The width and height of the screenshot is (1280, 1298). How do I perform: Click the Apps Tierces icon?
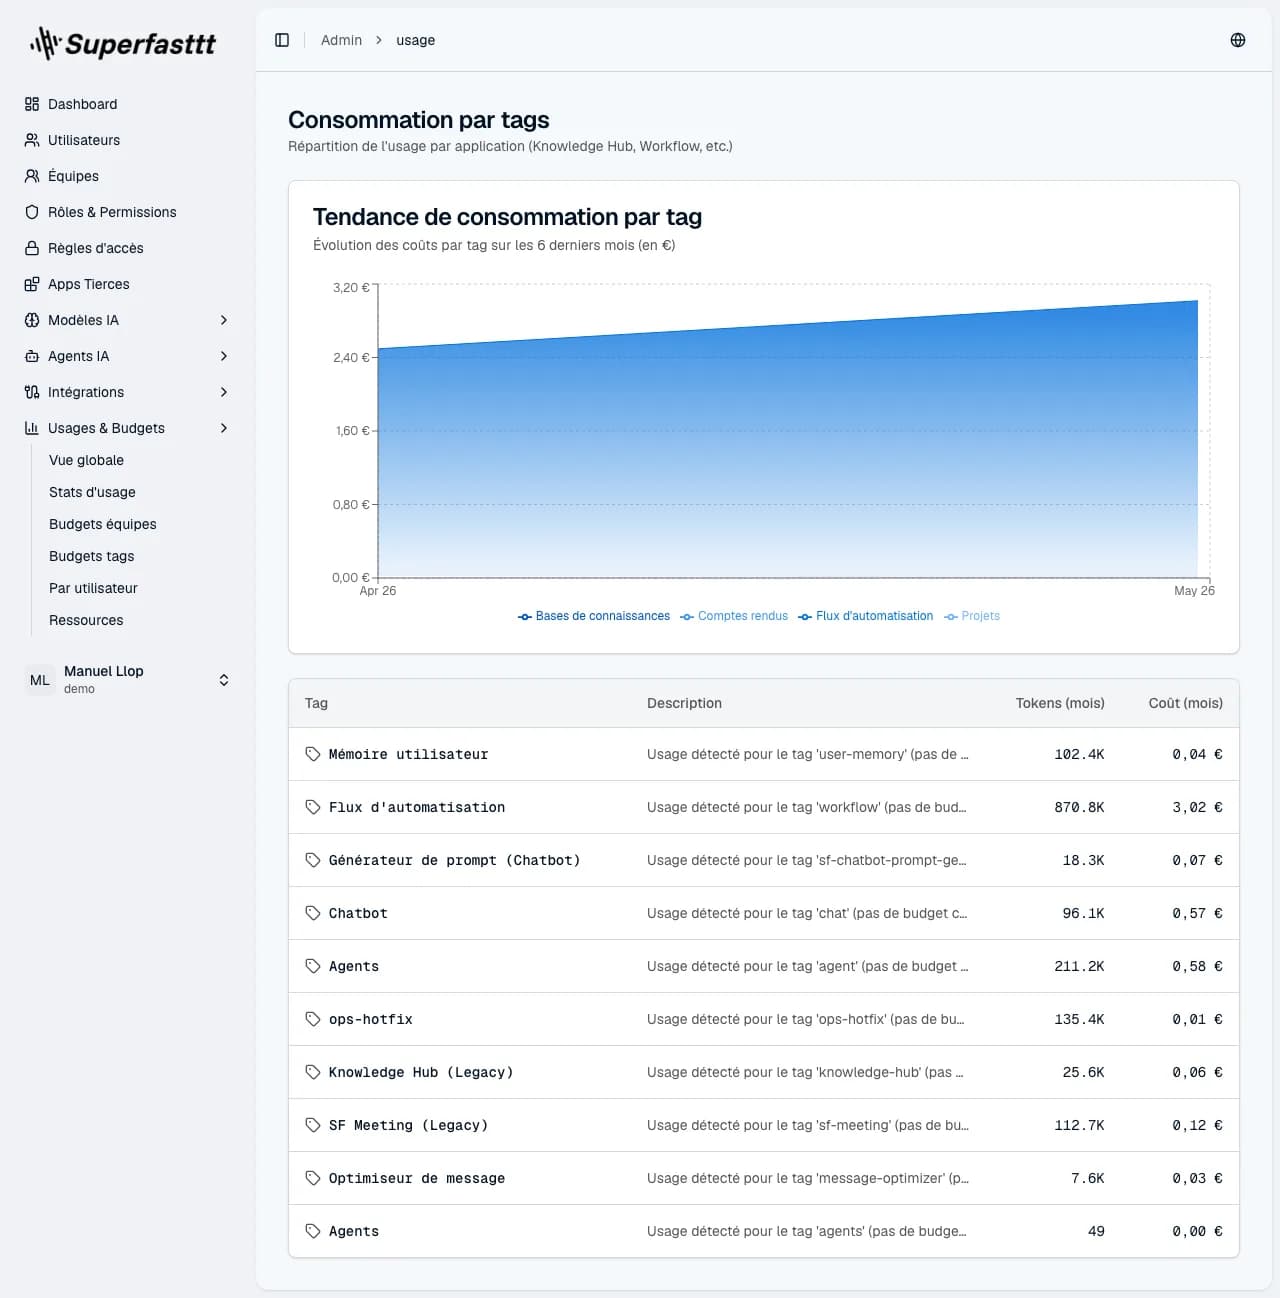[x=32, y=284]
